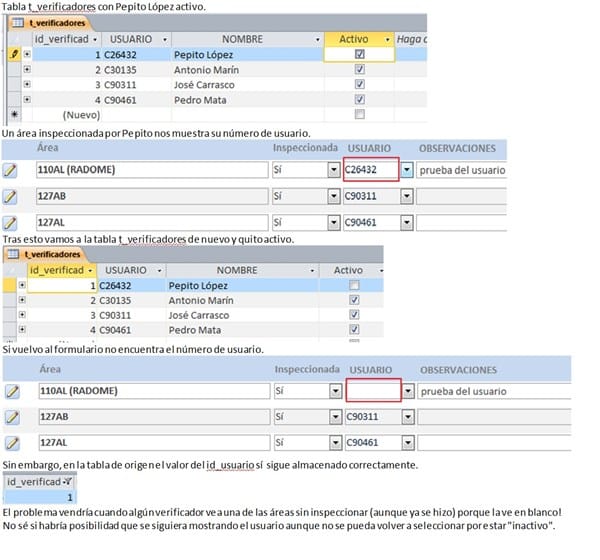Expand the plus sign of Pepito López's row in the lower table

(x=22, y=285)
